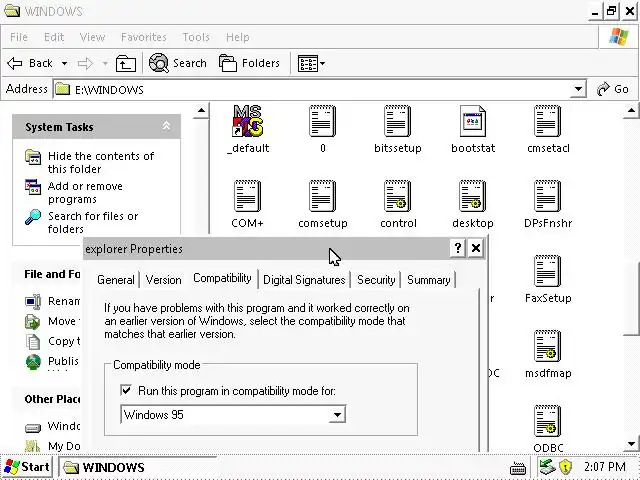The image size is (640, 480).
Task: Click Hide the contents of this folder
Action: click(101, 162)
